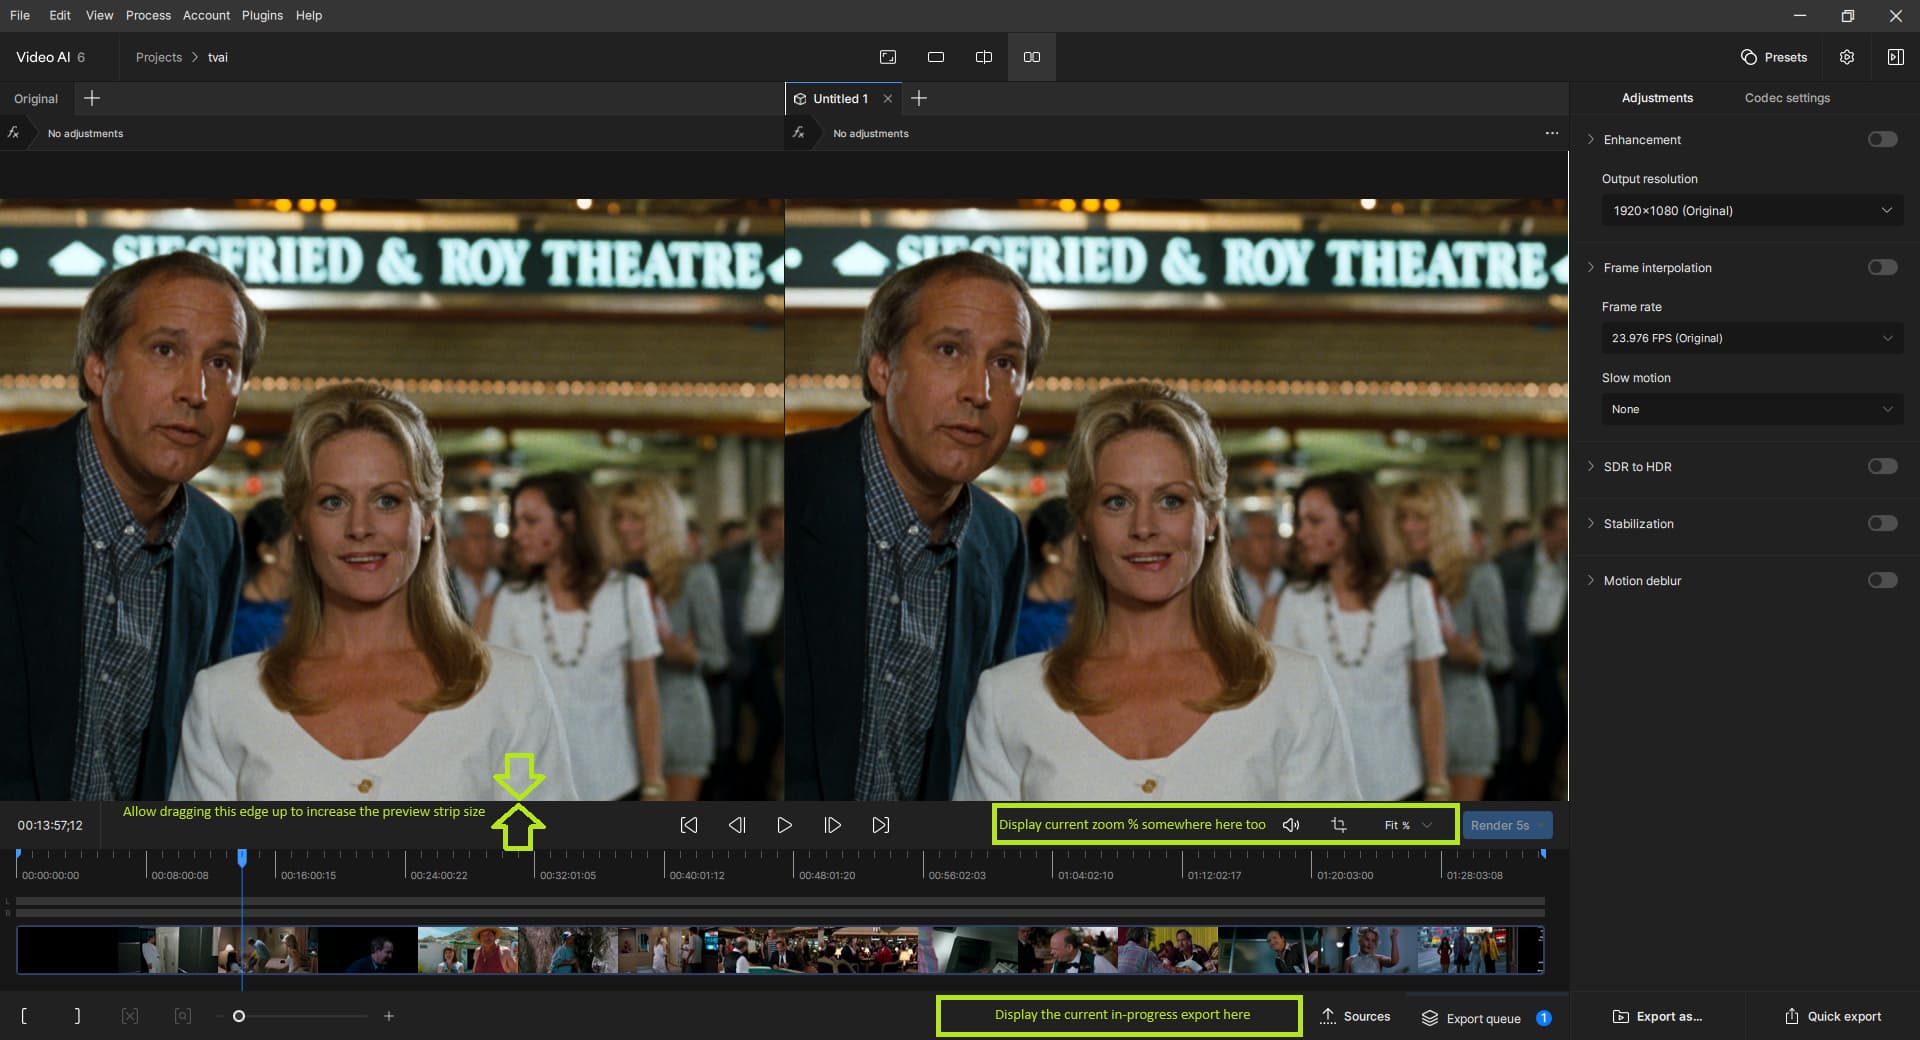Turn on Frame interpolation
This screenshot has height=1040, width=1920.
[x=1882, y=267]
